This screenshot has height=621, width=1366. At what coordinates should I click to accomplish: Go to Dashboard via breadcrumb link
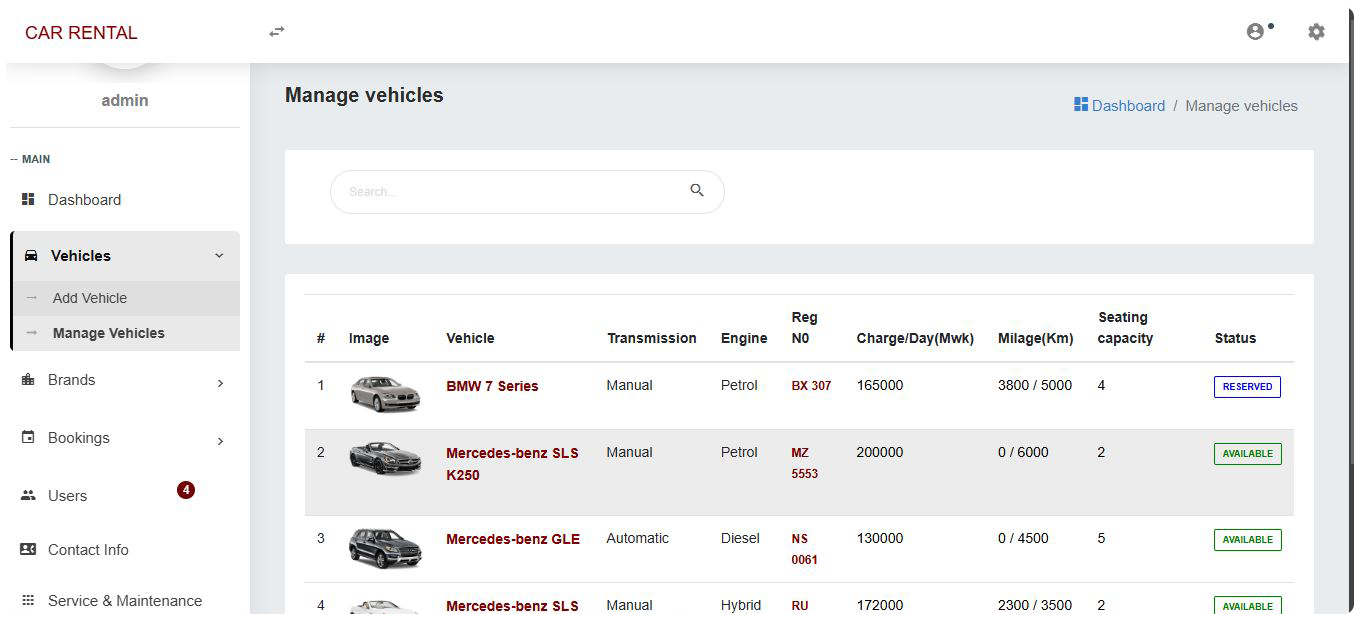[x=1128, y=105]
